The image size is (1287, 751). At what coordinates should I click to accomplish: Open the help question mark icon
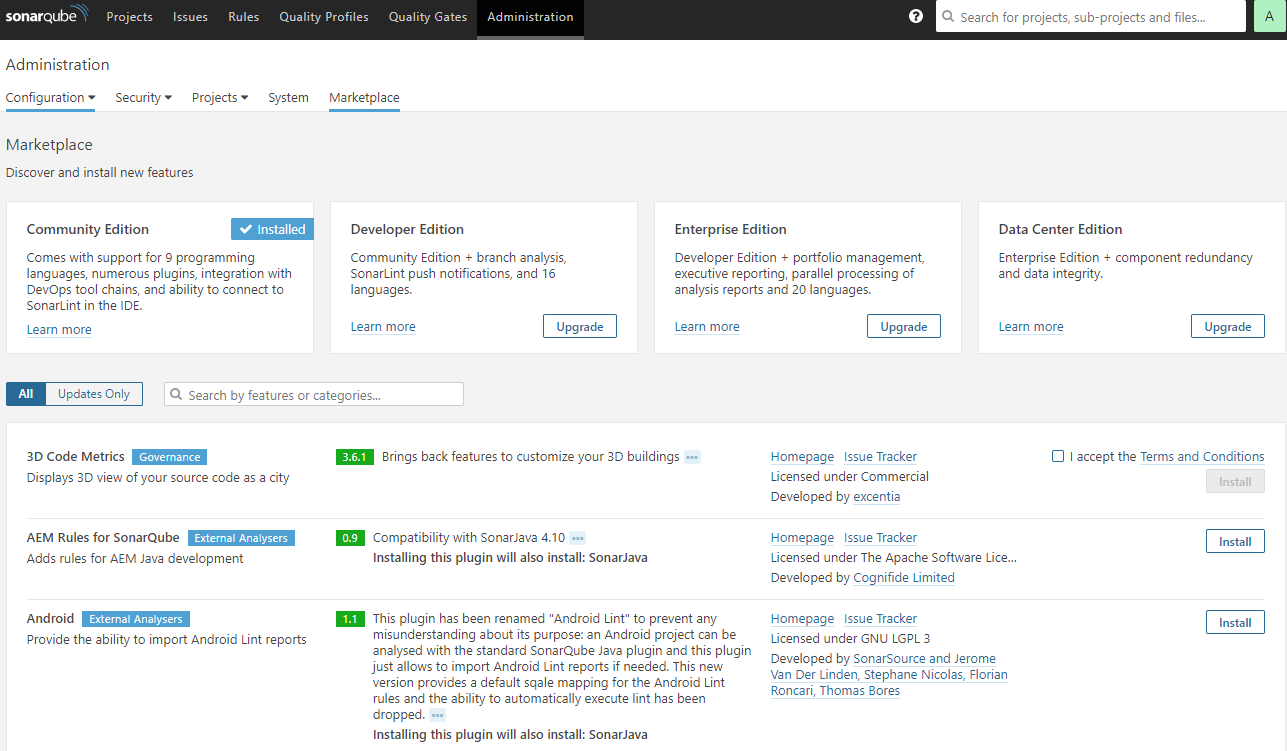pos(915,17)
